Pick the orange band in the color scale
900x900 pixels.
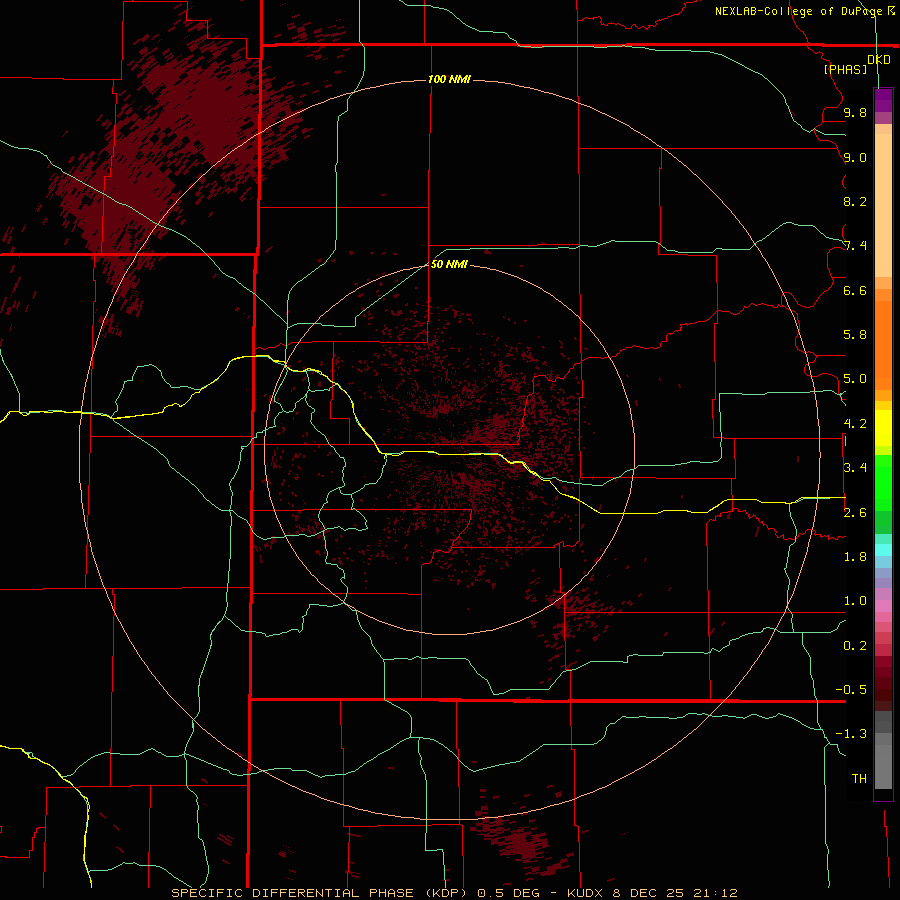click(x=883, y=346)
